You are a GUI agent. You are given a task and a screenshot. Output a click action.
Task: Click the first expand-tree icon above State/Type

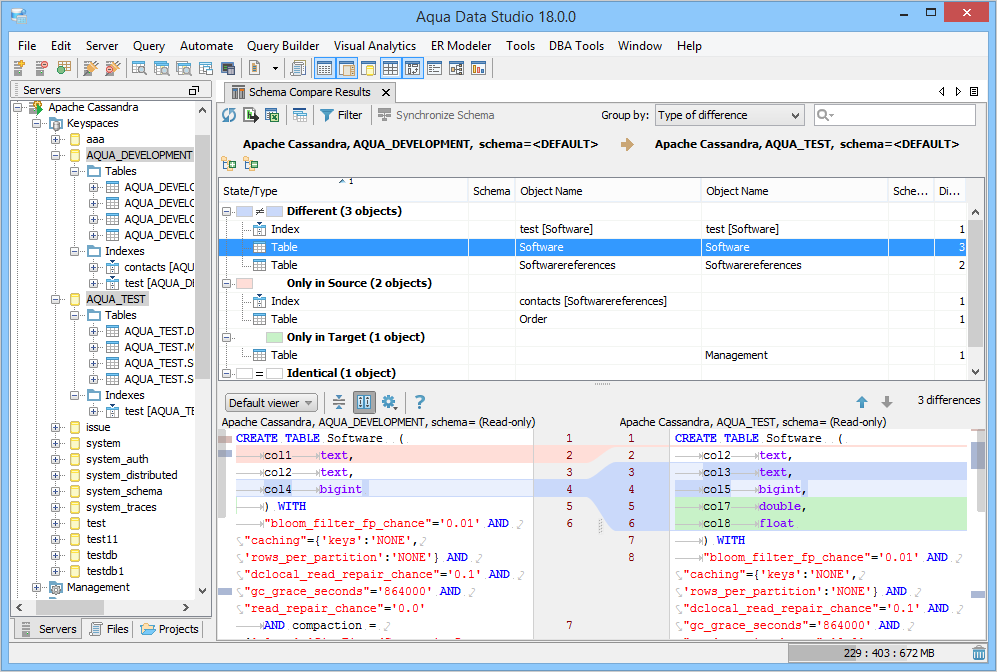pos(229,164)
